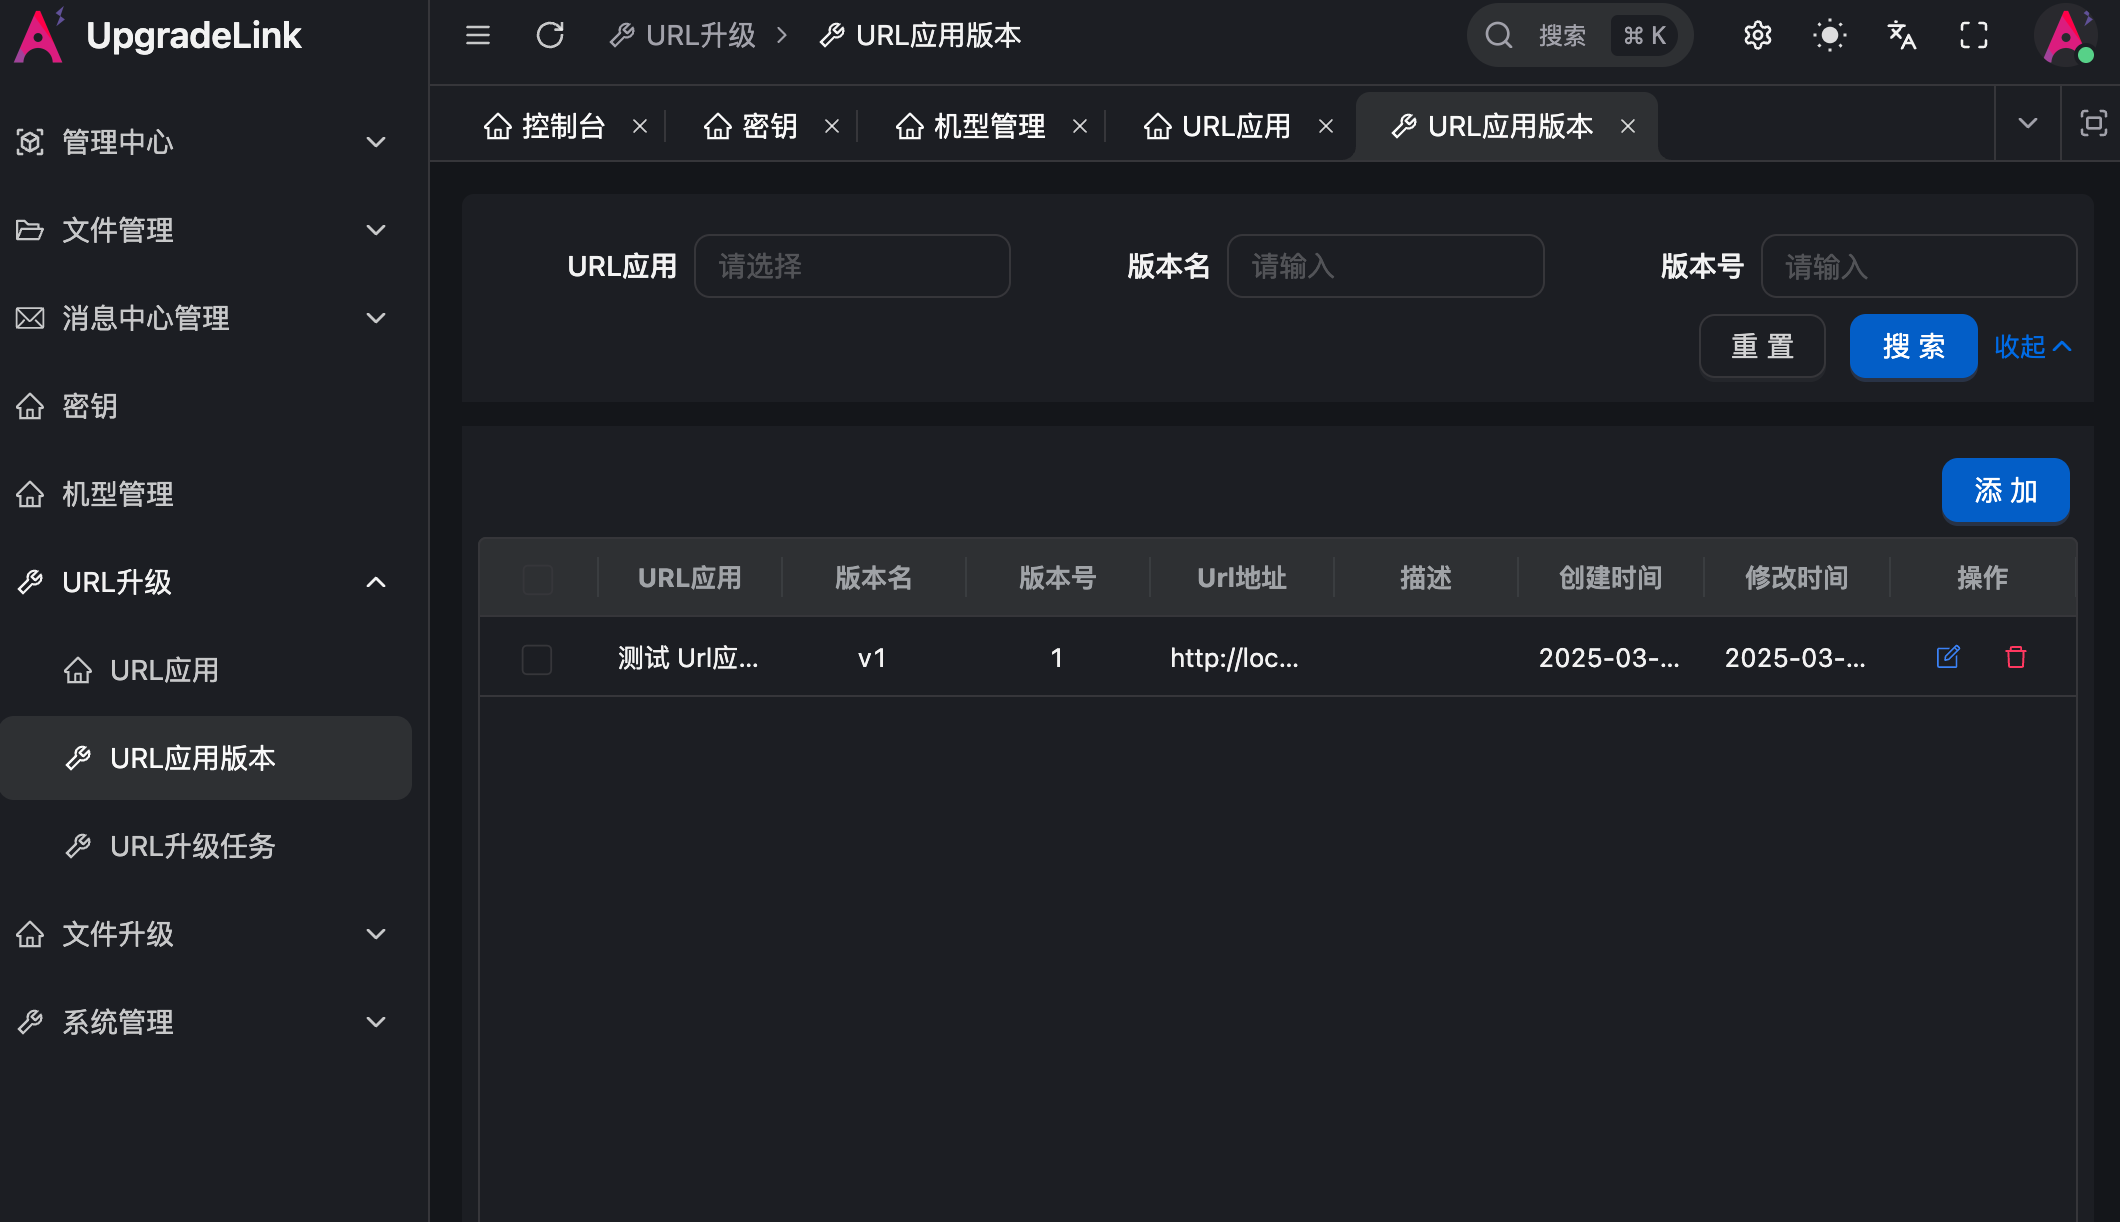Toggle the sidebar collapse hamburger icon

pos(478,36)
